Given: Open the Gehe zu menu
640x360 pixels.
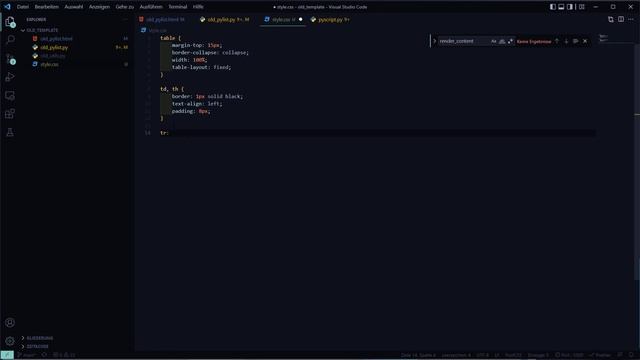Looking at the screenshot, I should (124, 7).
